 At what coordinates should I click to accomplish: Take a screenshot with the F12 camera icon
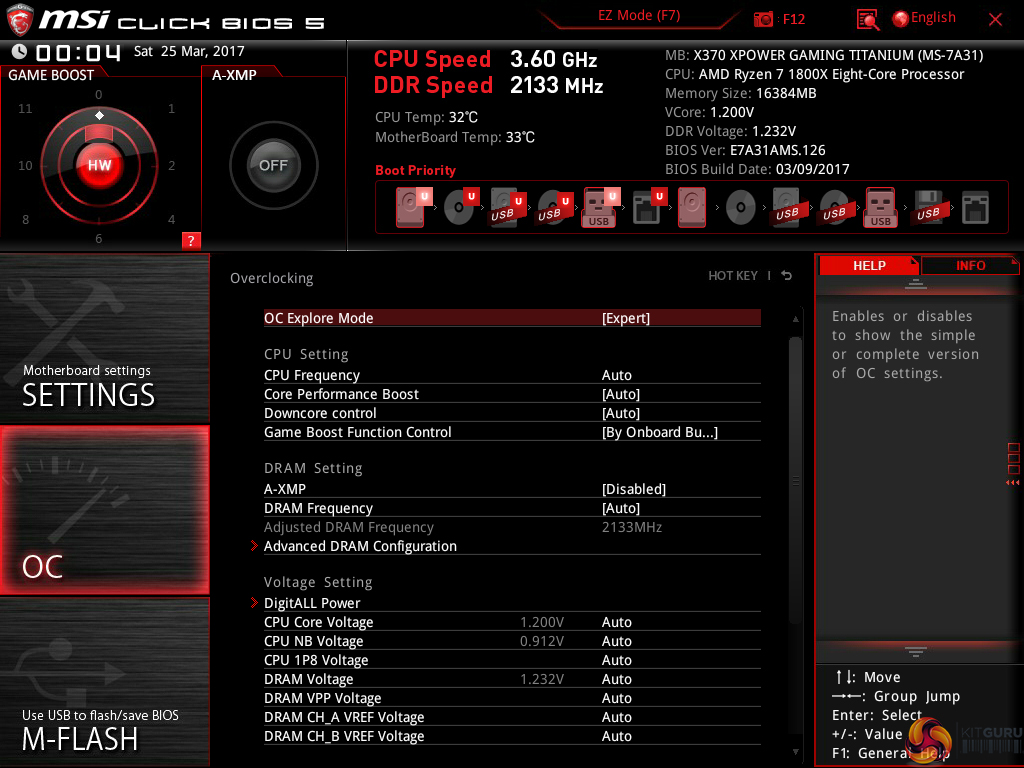coord(763,19)
